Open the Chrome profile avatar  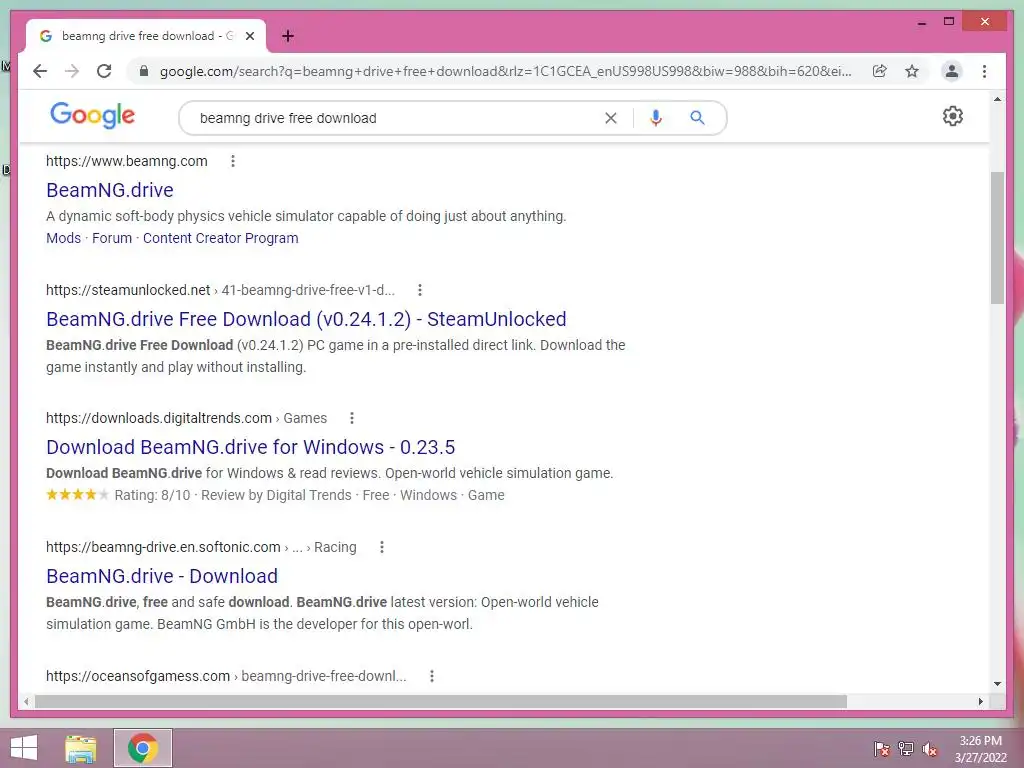(952, 71)
